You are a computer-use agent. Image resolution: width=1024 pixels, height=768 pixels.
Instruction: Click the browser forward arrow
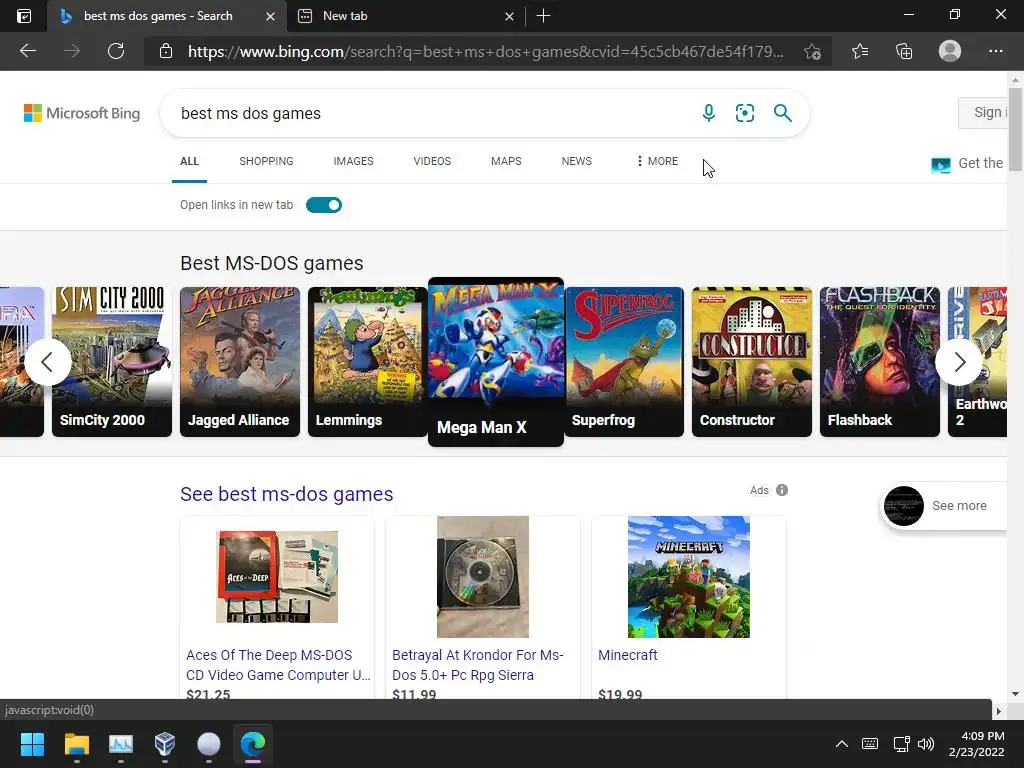pyautogui.click(x=72, y=51)
